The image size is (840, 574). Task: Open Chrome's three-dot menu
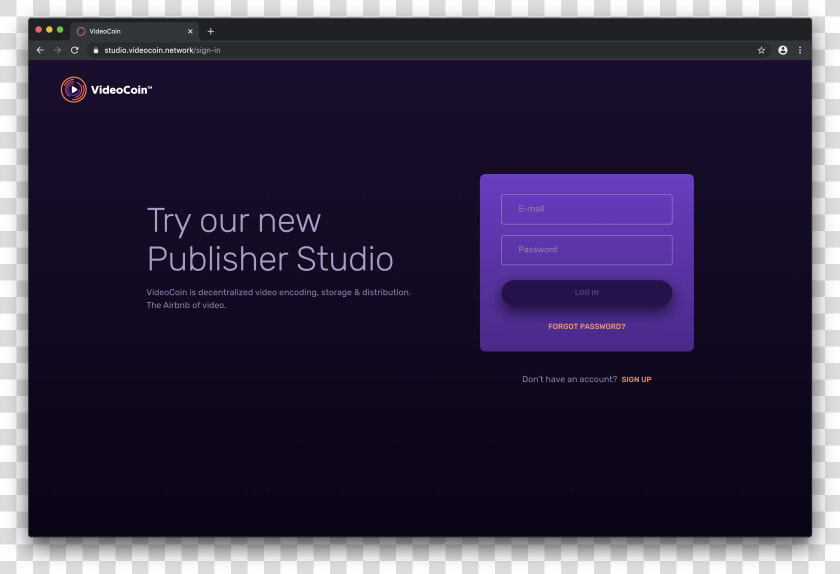click(800, 50)
